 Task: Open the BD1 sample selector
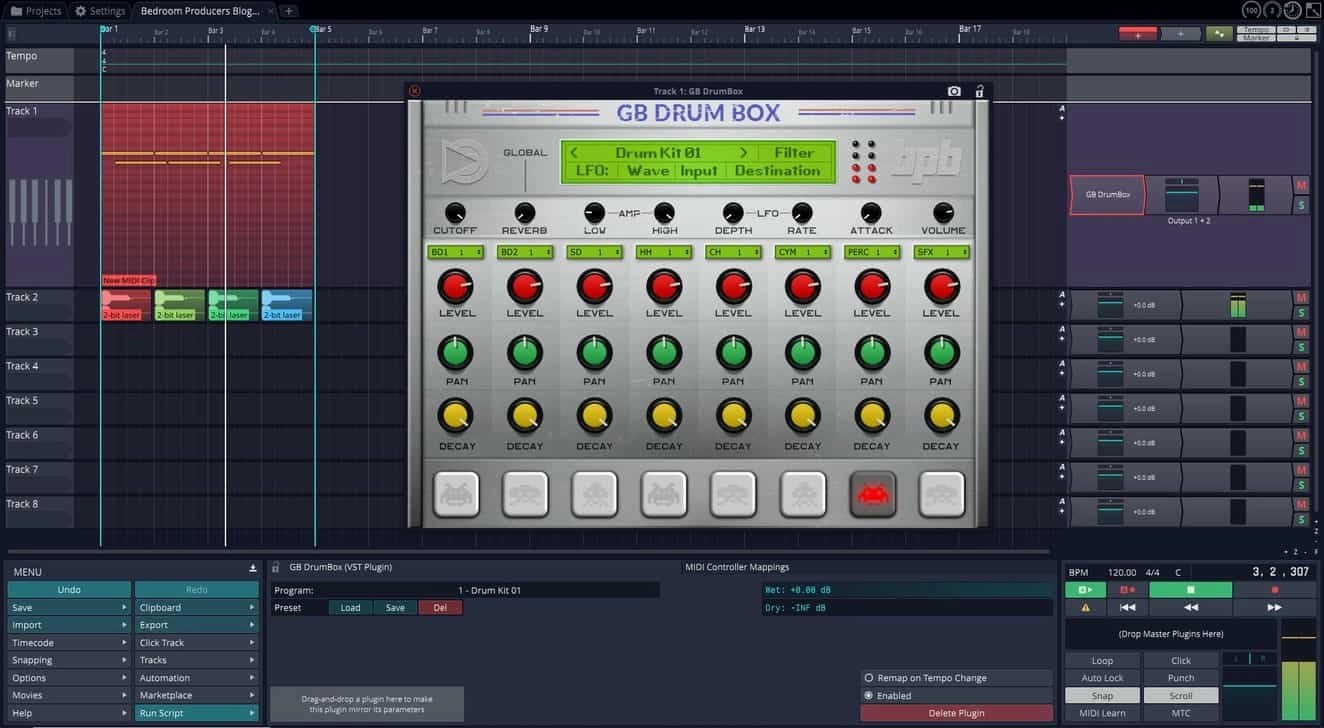point(456,252)
